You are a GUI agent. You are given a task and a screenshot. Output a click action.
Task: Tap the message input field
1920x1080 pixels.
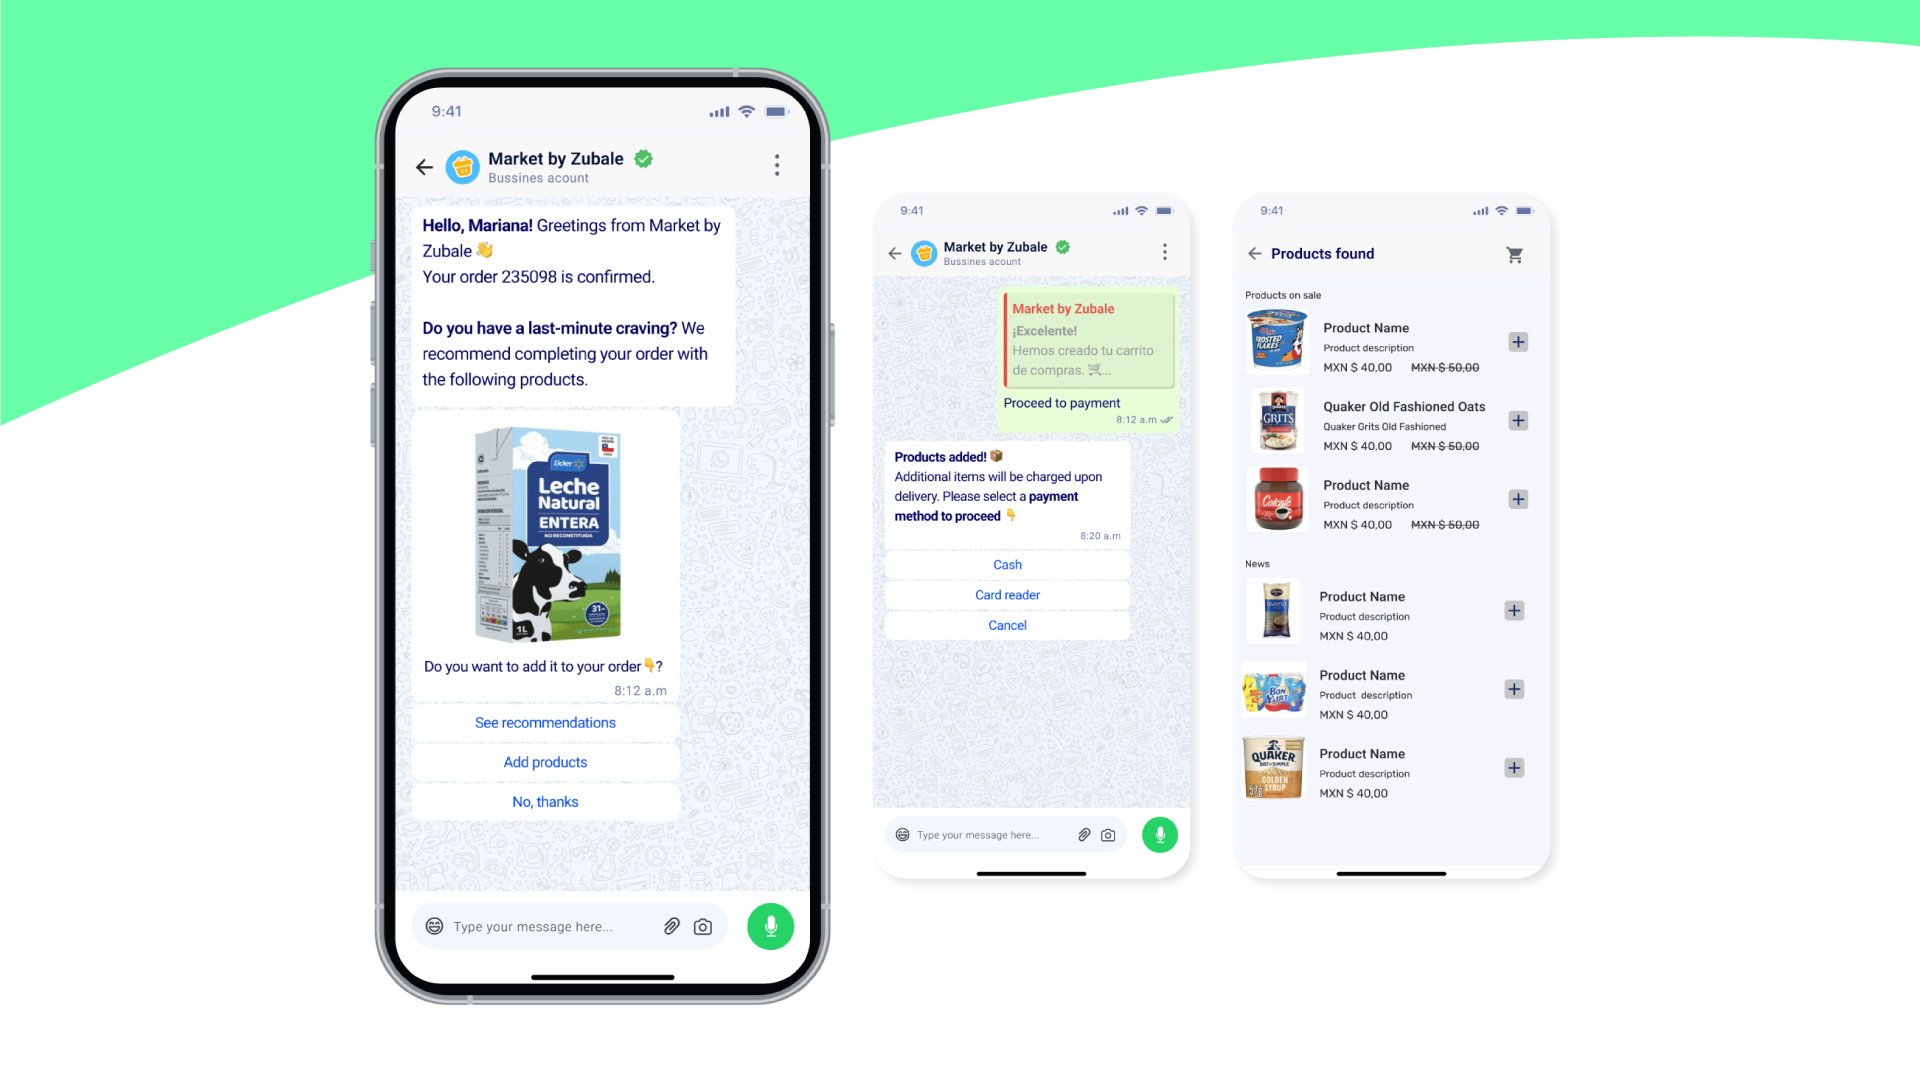(x=547, y=926)
